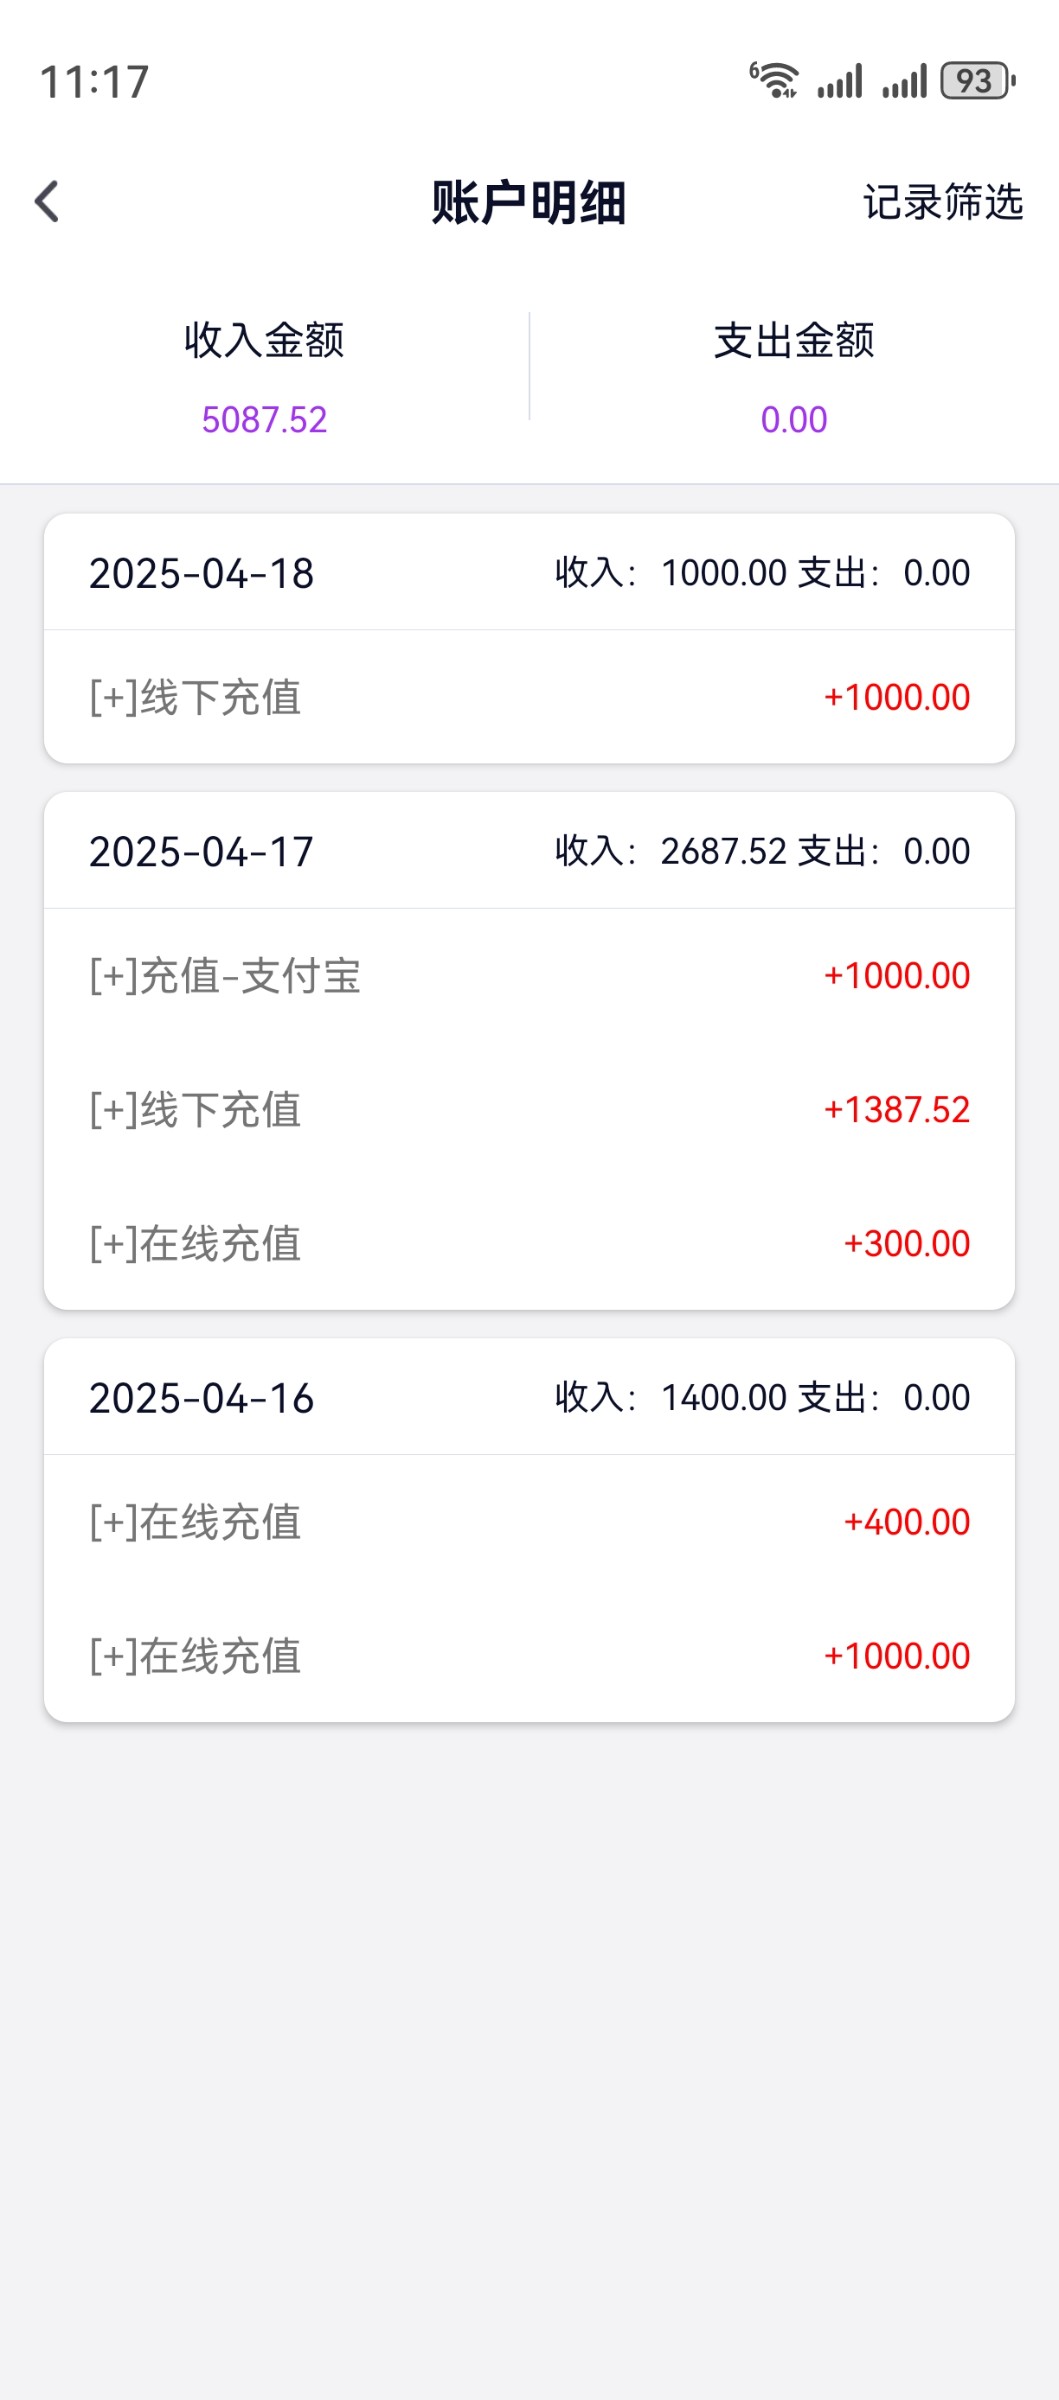Open the 在线充值 +300.00 record
The width and height of the screenshot is (1059, 2400).
[529, 1244]
